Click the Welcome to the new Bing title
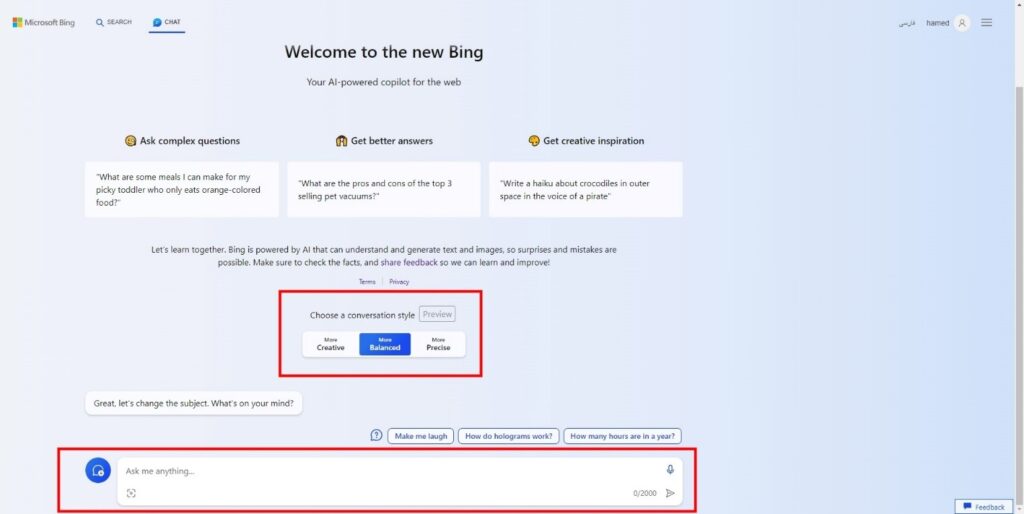 pyautogui.click(x=384, y=52)
